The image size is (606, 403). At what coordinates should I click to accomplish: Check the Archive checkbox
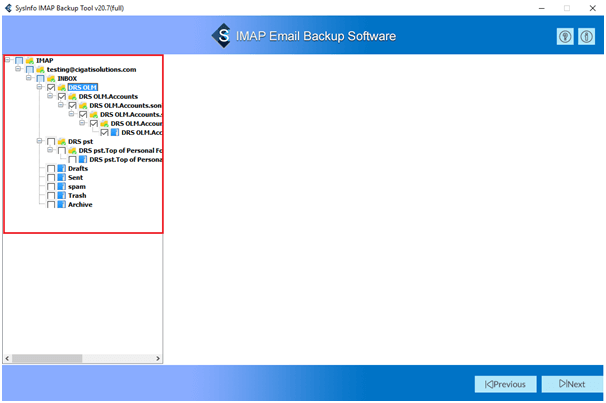click(51, 204)
